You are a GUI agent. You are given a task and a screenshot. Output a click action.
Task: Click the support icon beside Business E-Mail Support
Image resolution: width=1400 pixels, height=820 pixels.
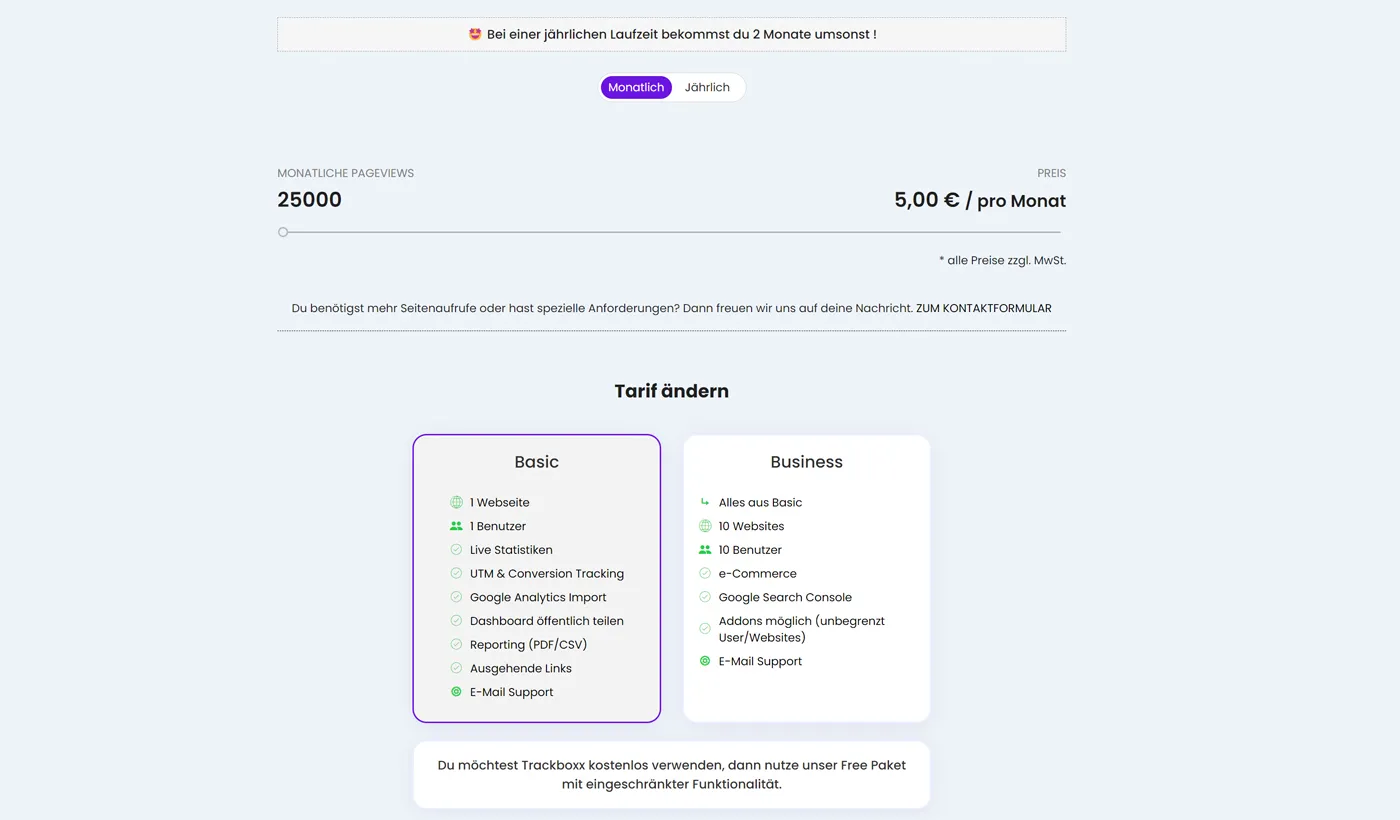click(x=705, y=661)
